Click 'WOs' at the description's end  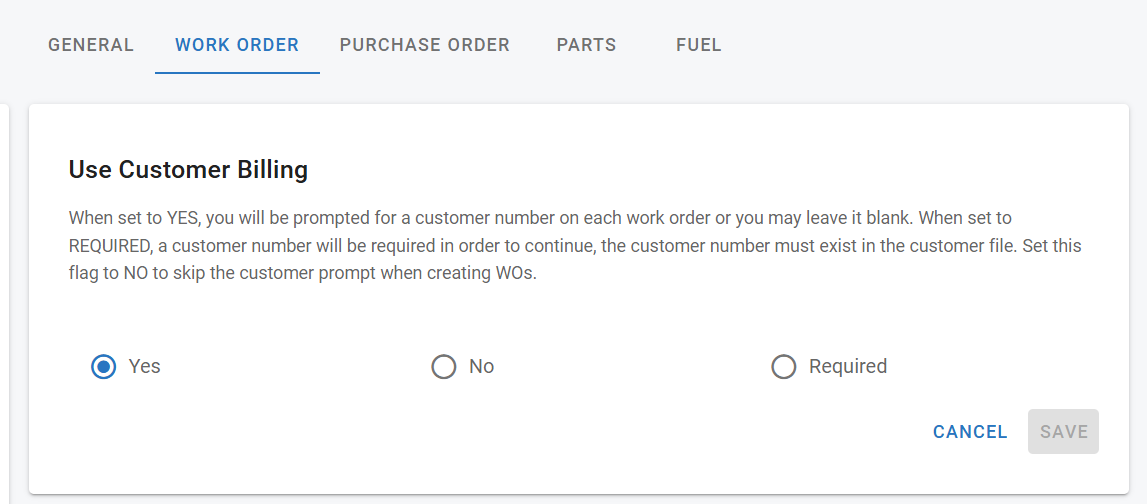coord(516,274)
